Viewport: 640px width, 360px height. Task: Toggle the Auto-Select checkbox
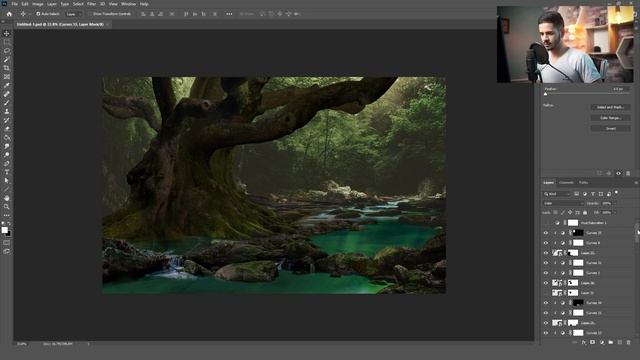coord(38,14)
